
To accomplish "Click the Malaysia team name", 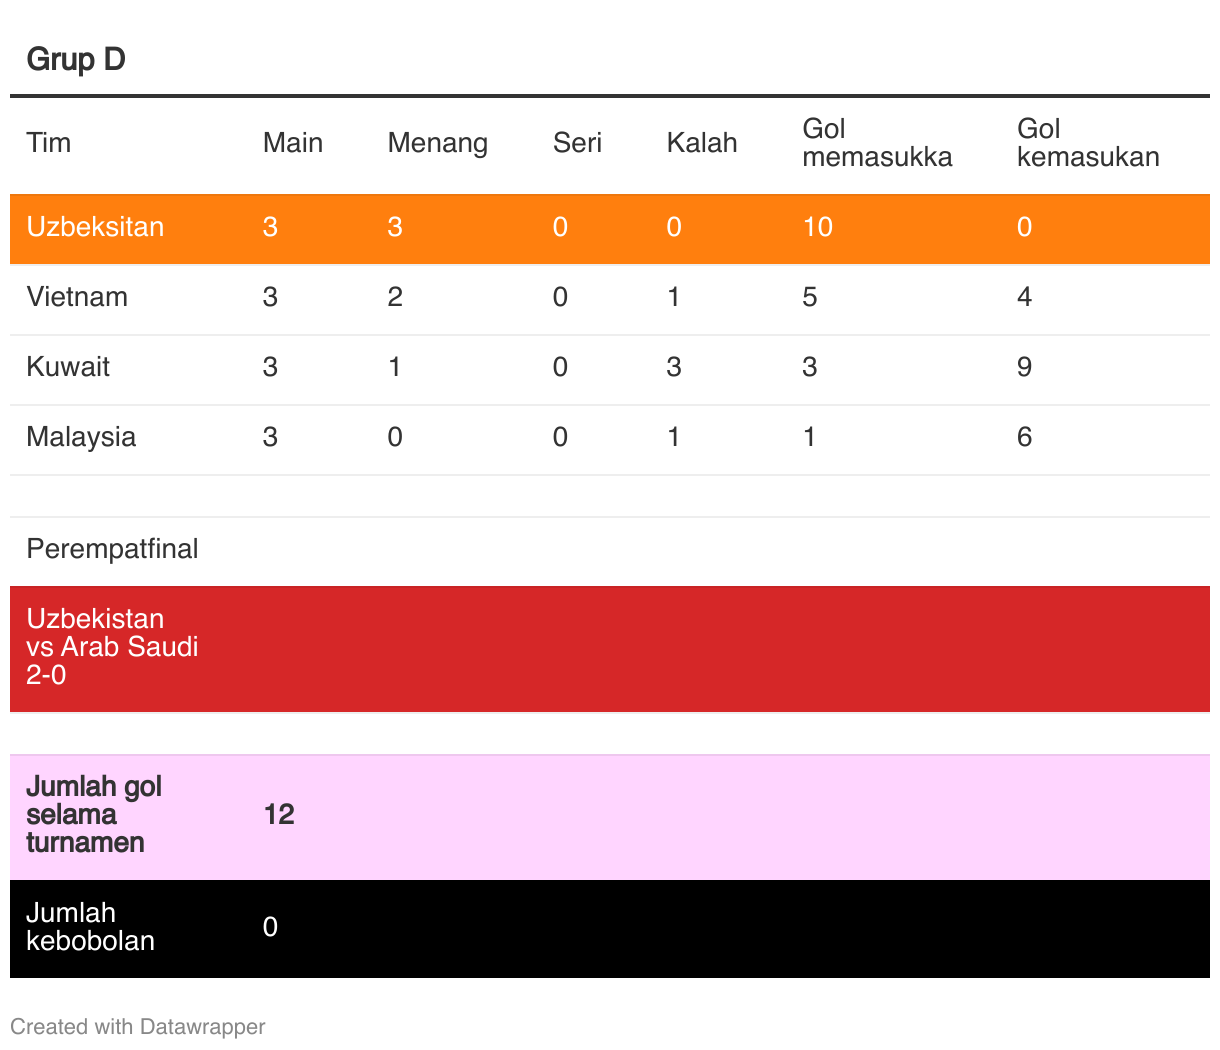I will point(81,437).
